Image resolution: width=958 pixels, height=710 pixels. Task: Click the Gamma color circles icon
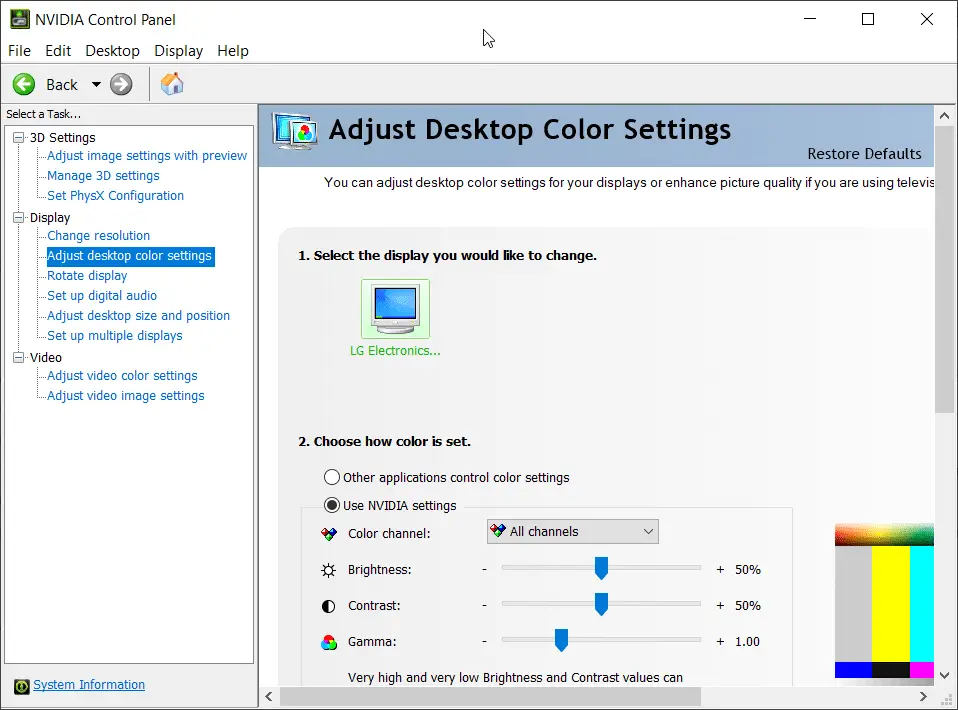[329, 642]
